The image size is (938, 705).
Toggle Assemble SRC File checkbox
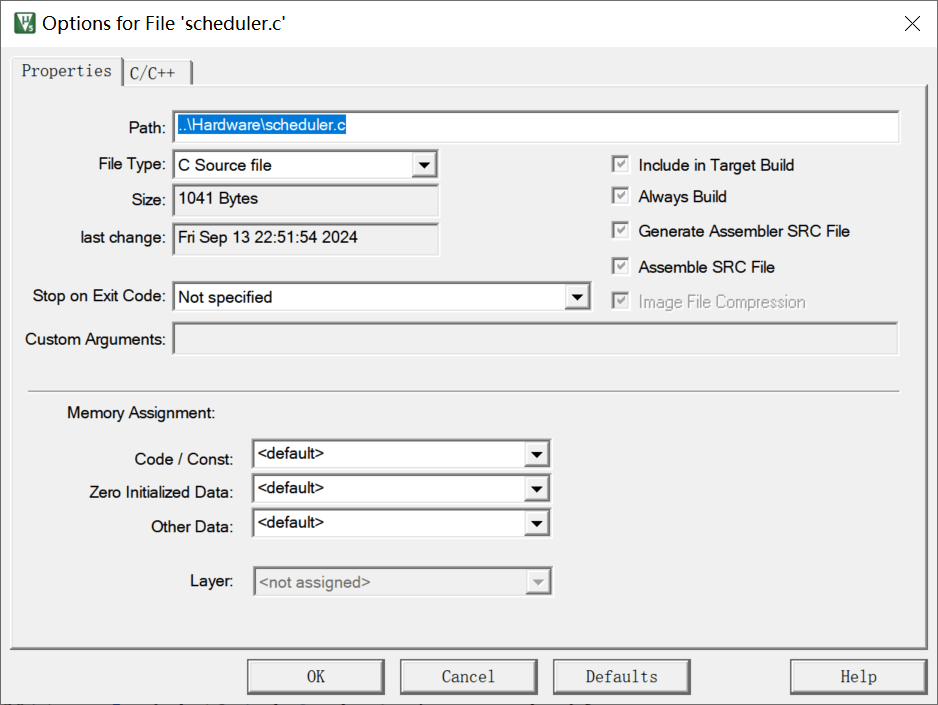pyautogui.click(x=621, y=267)
